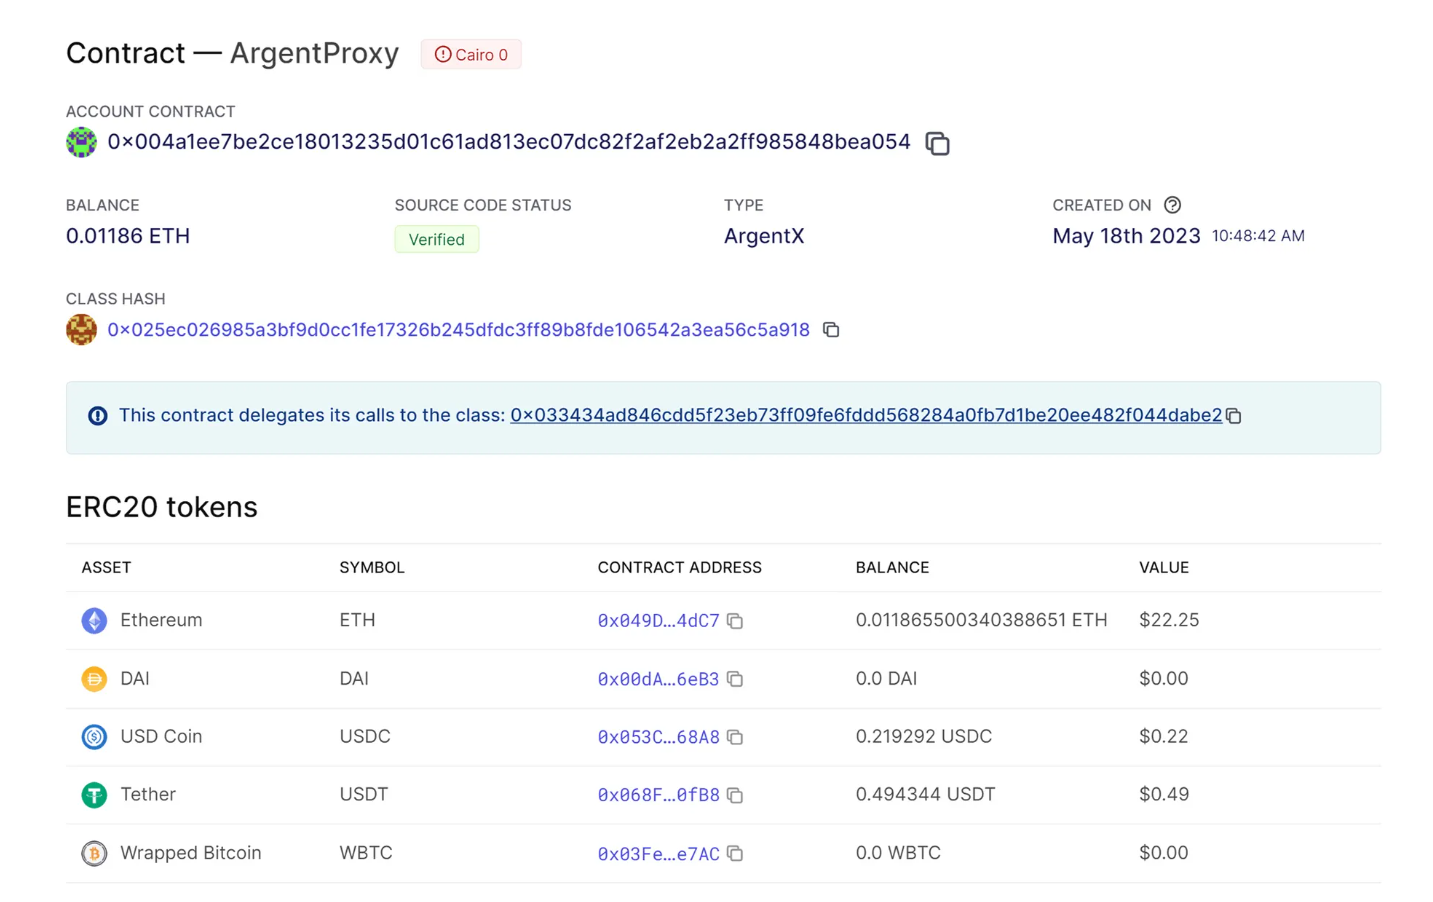Copy the USD Coin contract address
The height and width of the screenshot is (902, 1433).
(x=735, y=737)
